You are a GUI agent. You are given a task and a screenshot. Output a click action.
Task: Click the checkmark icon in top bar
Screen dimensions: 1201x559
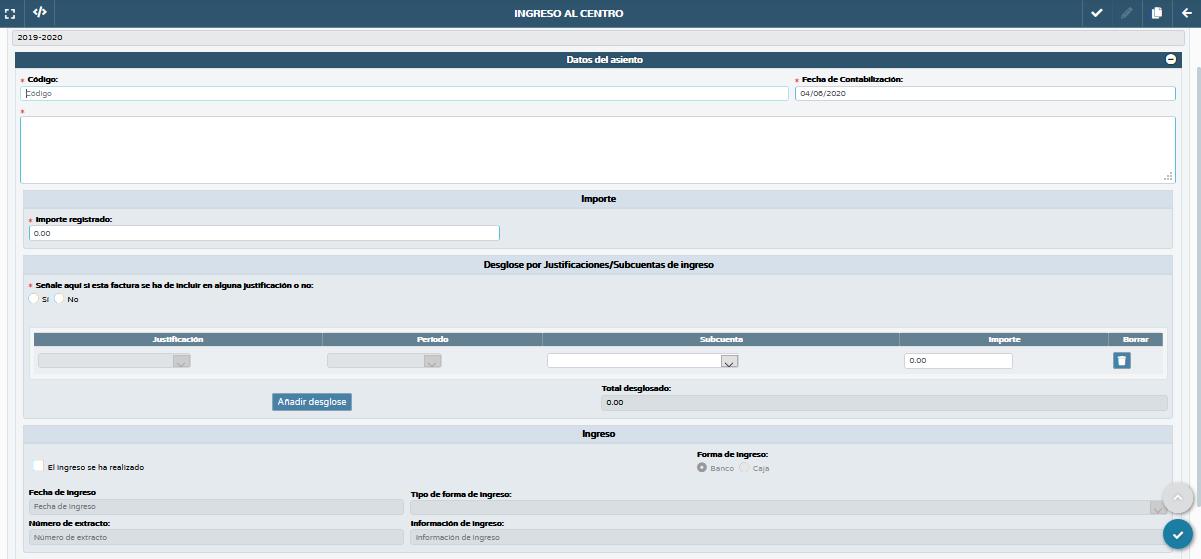pos(1097,13)
